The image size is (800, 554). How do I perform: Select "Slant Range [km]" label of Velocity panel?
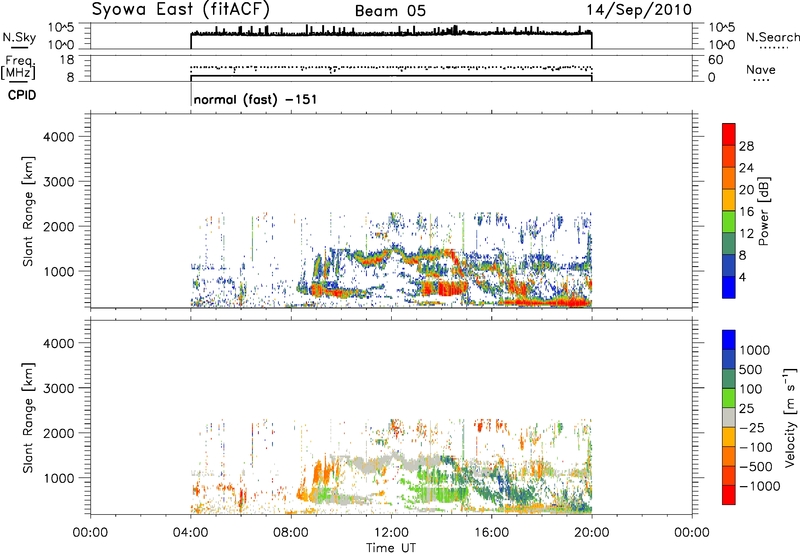click(x=28, y=418)
